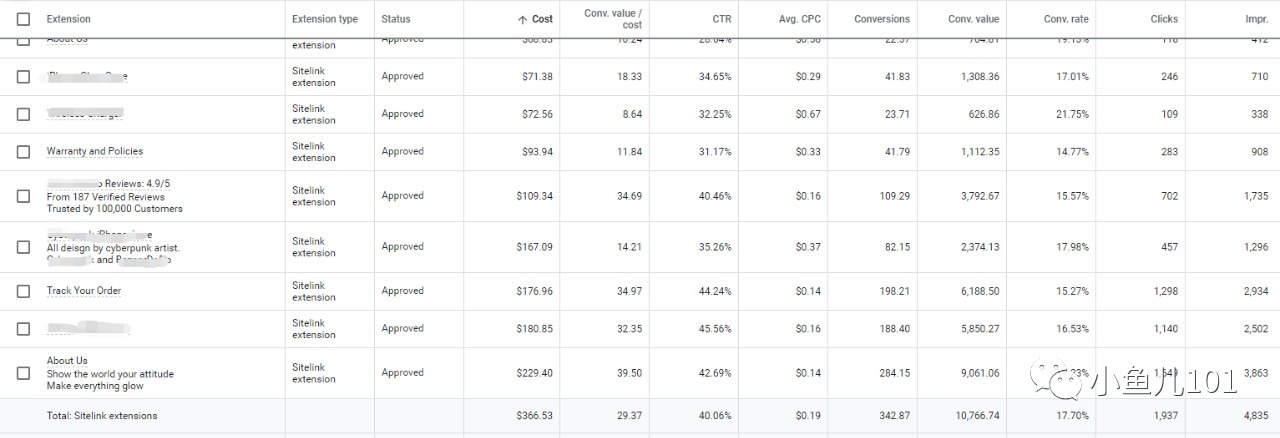Tick the Warranty and Policies row checkbox
This screenshot has height=438, width=1280.
coord(23,152)
